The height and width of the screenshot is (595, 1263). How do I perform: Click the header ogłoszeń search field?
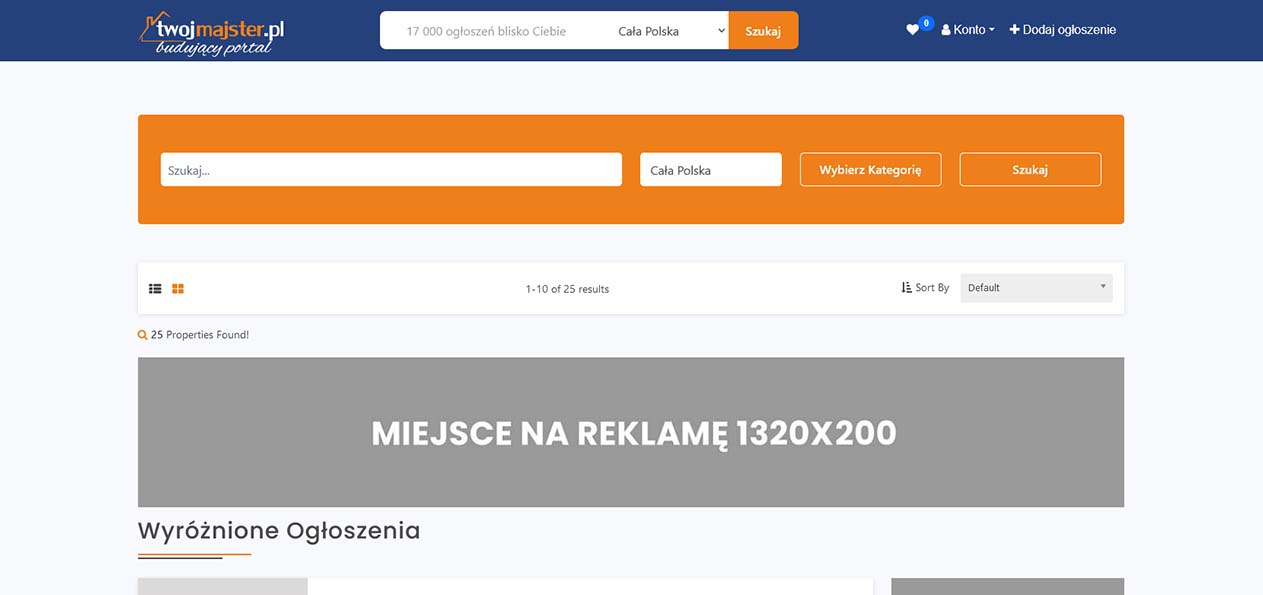coord(489,31)
